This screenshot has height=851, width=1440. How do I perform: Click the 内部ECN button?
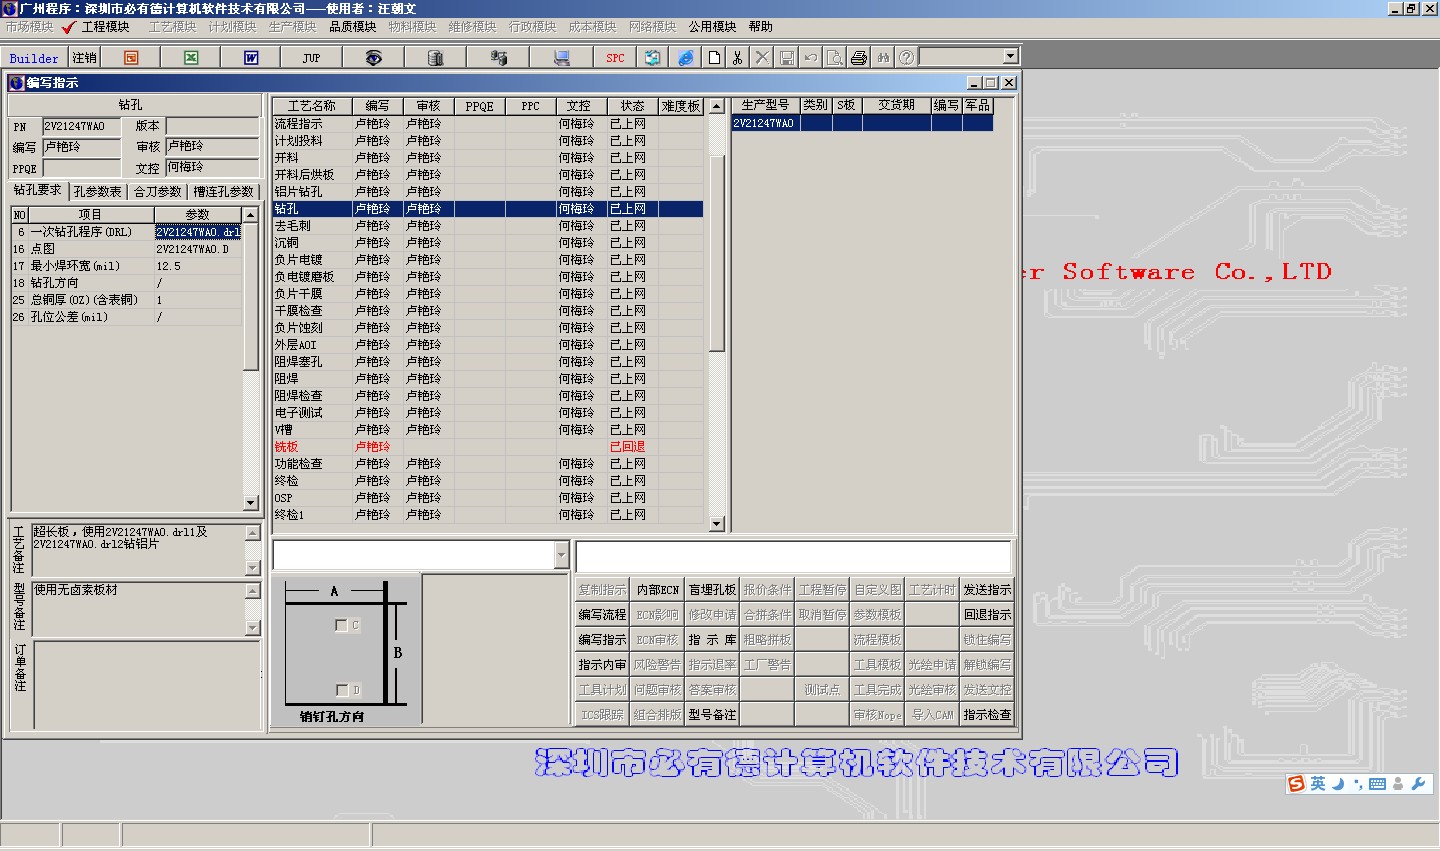[x=657, y=590]
